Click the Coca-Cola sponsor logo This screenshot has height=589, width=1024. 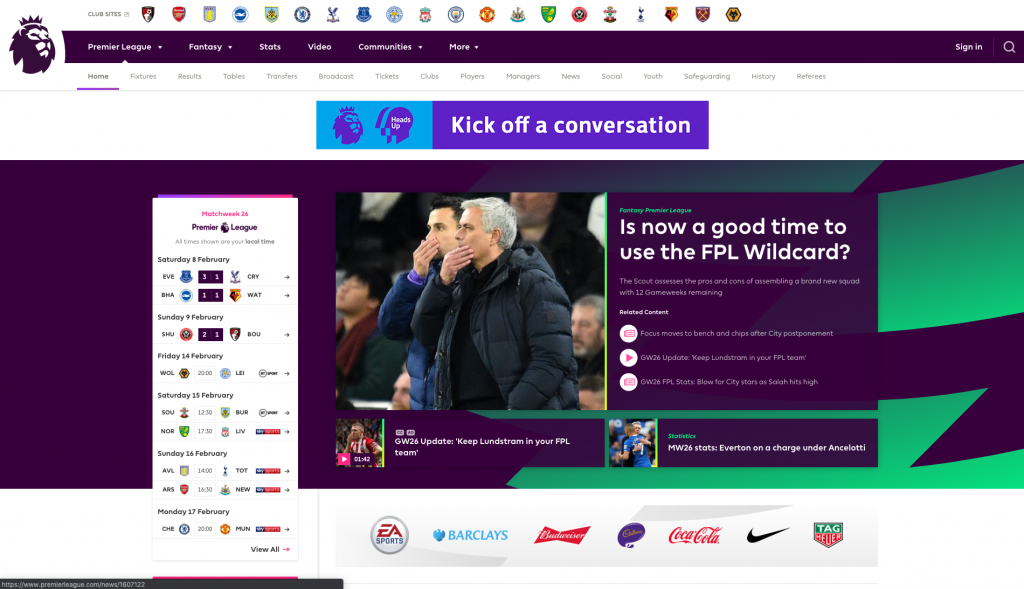tap(694, 535)
